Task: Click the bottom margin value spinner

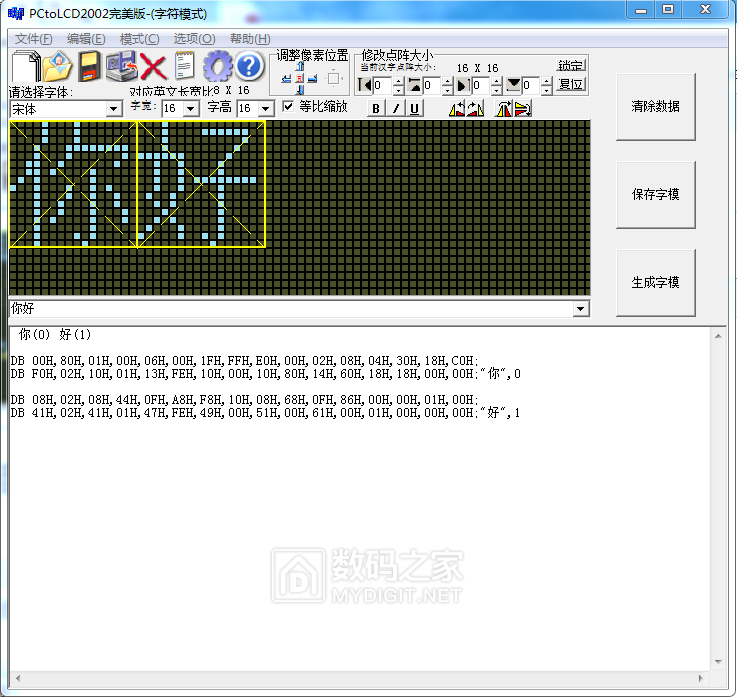Action: 546,86
